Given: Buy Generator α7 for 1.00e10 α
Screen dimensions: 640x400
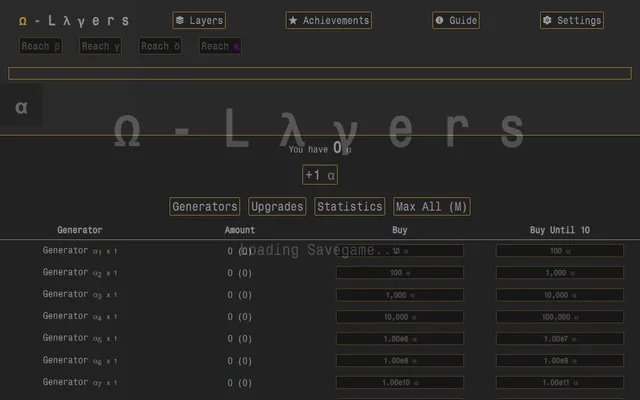Looking at the screenshot, I should coord(400,382).
